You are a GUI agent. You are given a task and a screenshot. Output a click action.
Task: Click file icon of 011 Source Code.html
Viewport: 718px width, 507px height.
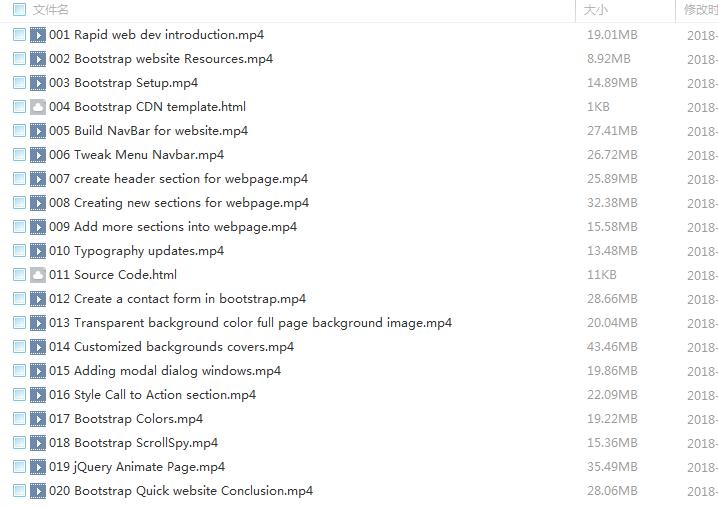[38, 275]
